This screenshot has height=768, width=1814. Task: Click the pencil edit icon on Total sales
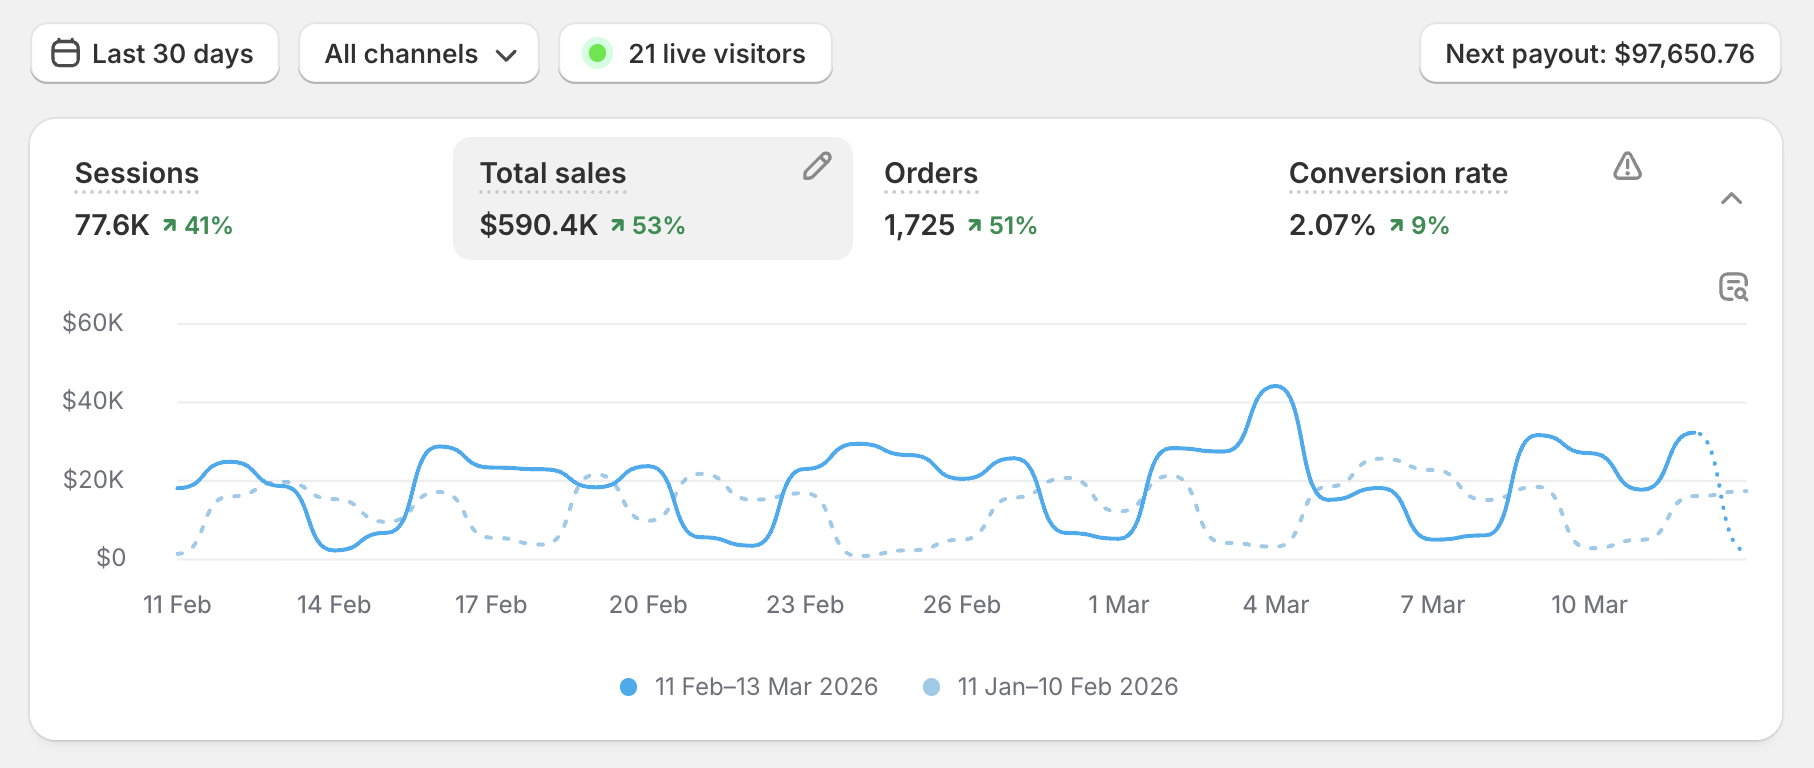tap(817, 166)
